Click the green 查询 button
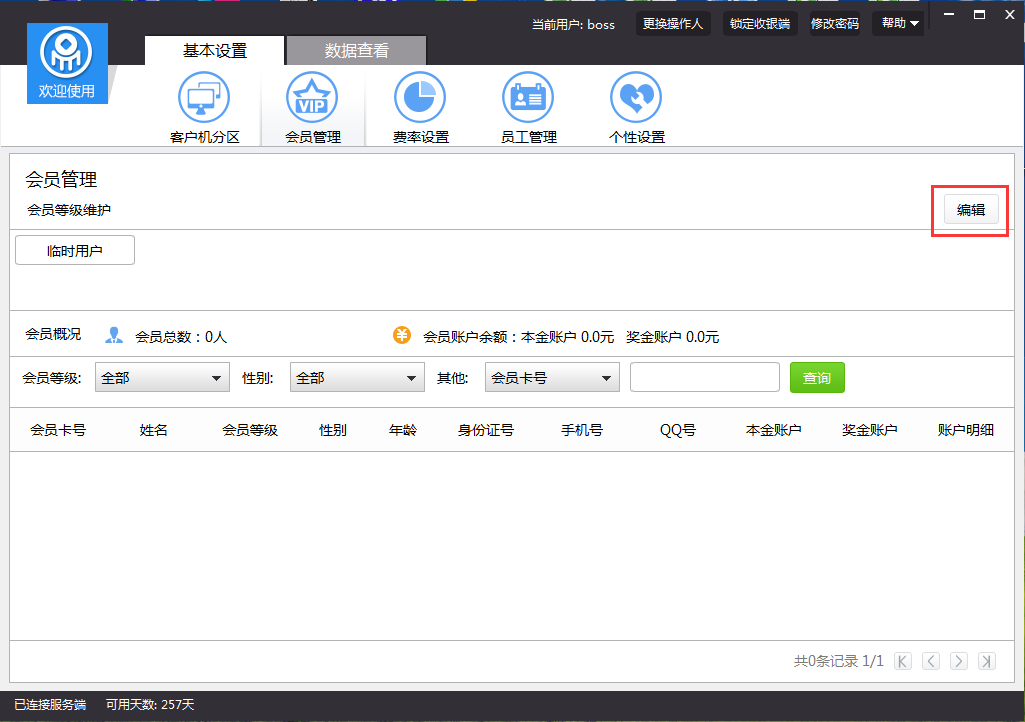This screenshot has width=1025, height=722. [817, 378]
